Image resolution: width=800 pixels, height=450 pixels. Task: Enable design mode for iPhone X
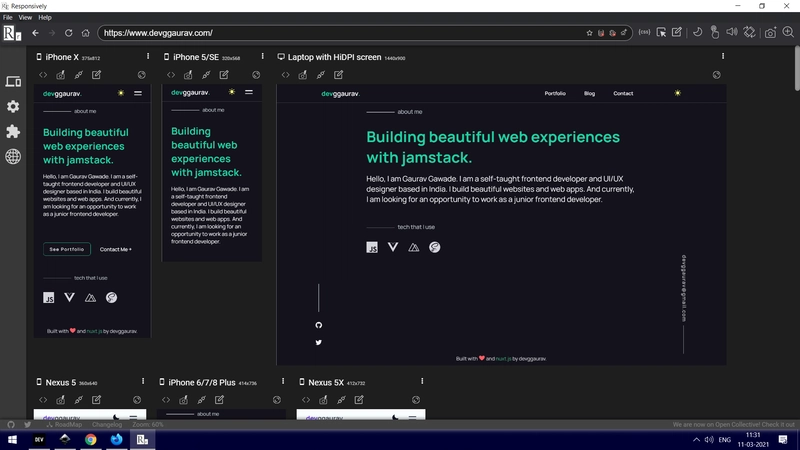coord(96,75)
